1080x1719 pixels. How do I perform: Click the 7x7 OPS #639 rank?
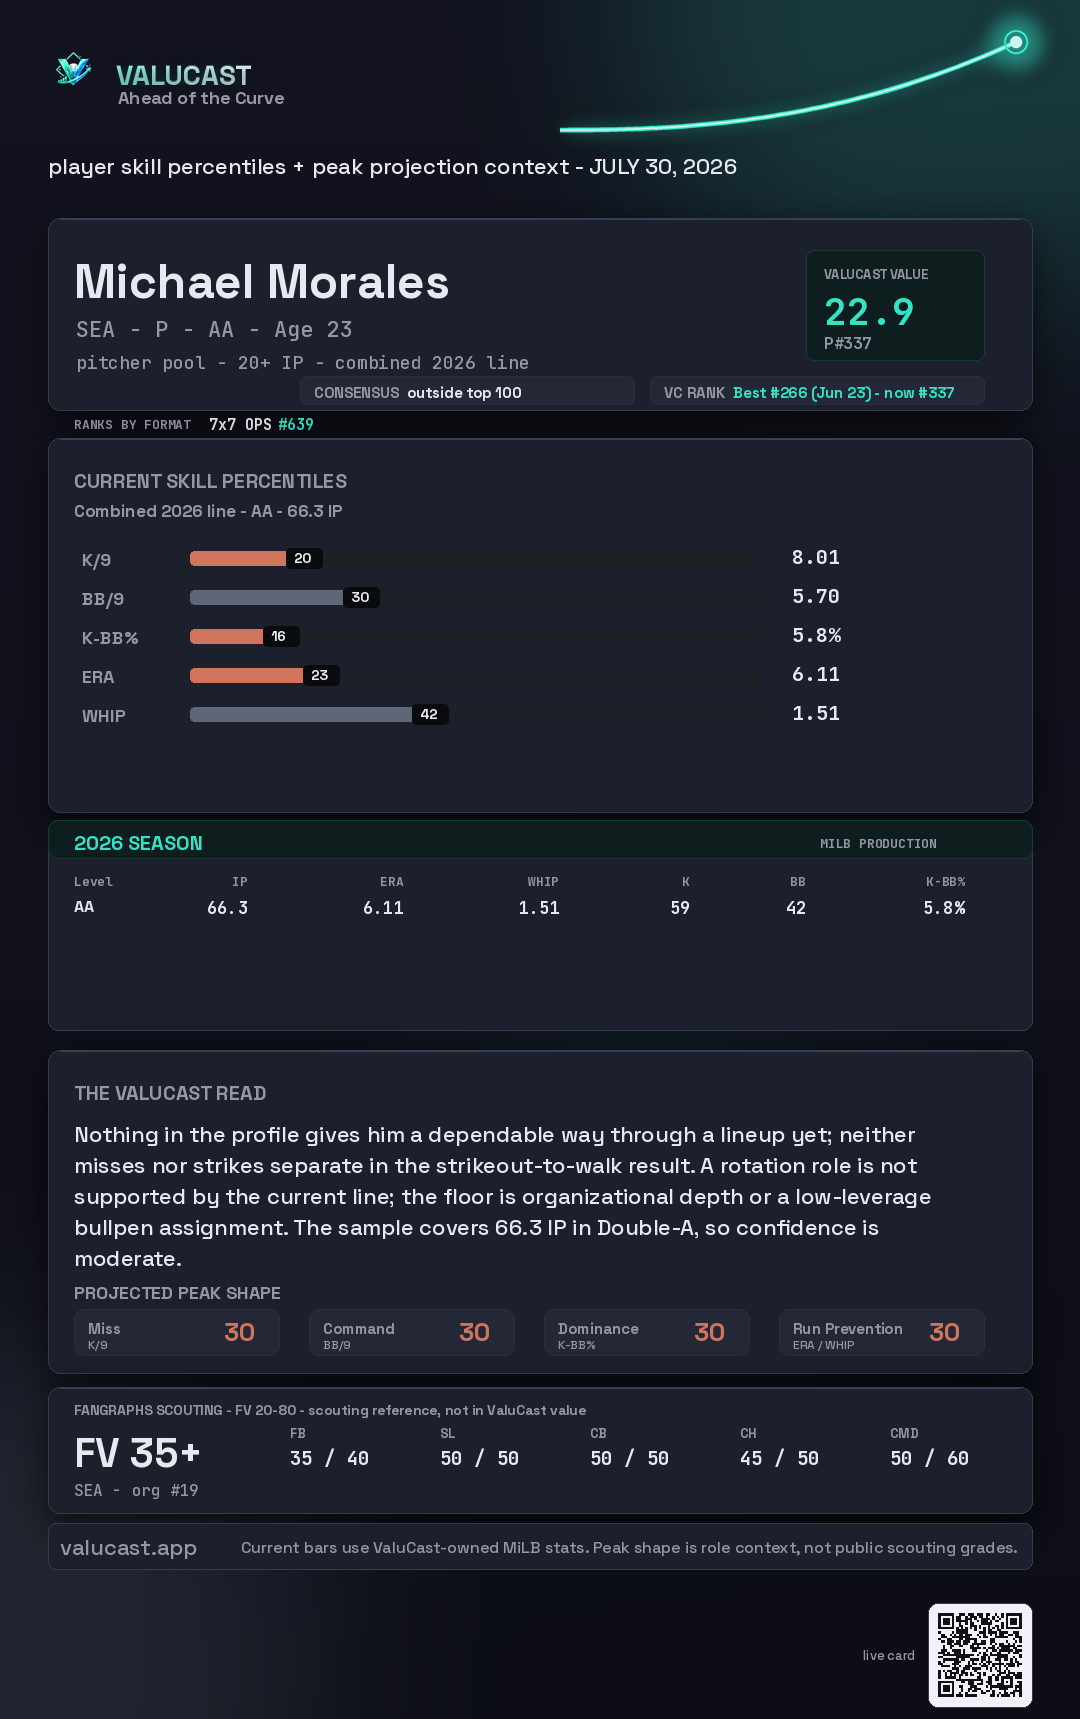(261, 424)
